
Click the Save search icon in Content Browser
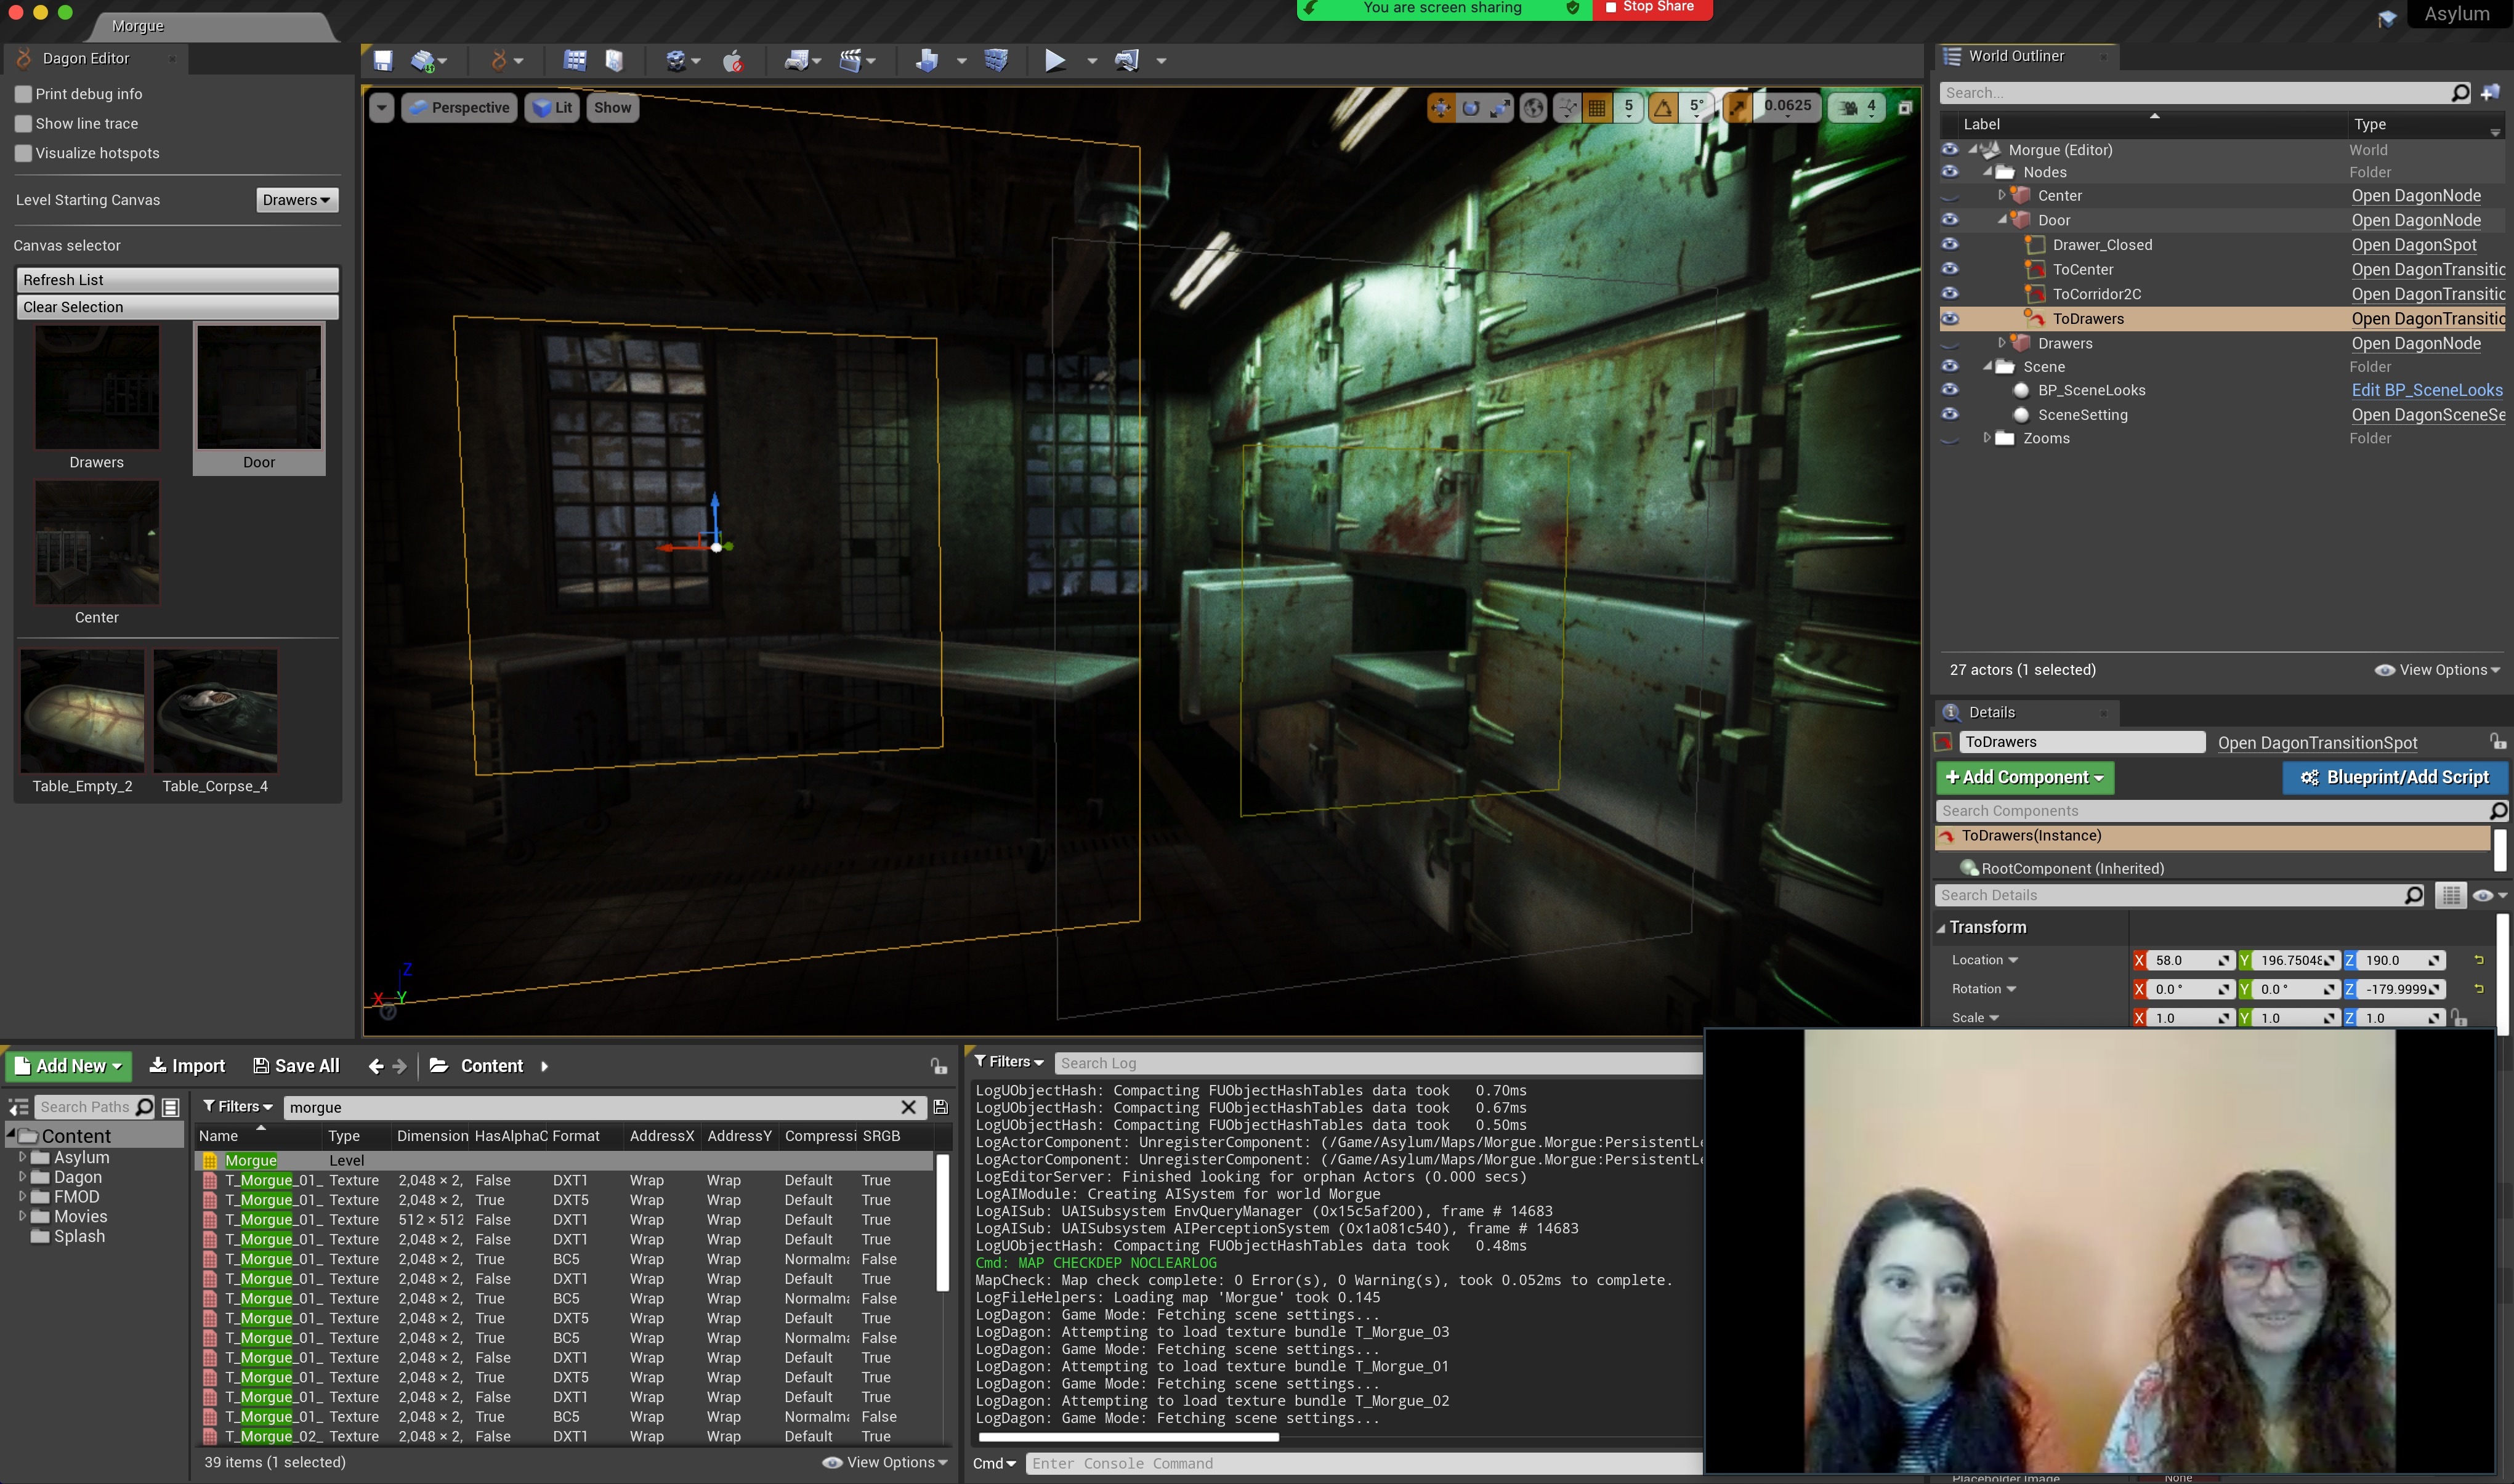tap(940, 1107)
